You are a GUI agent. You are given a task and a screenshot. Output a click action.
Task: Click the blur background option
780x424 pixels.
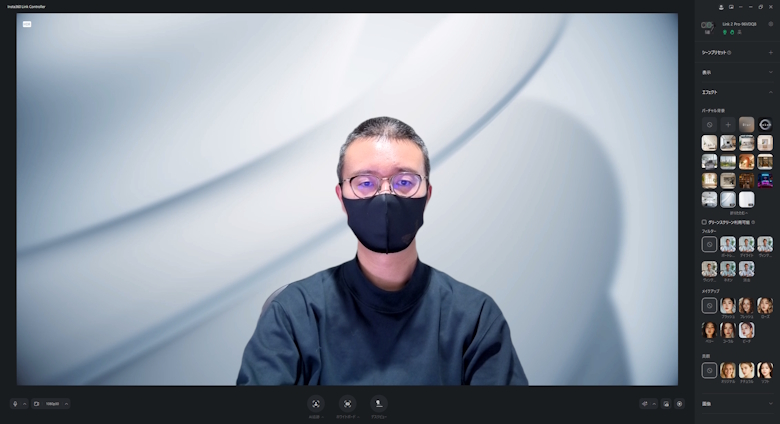[x=746, y=125]
